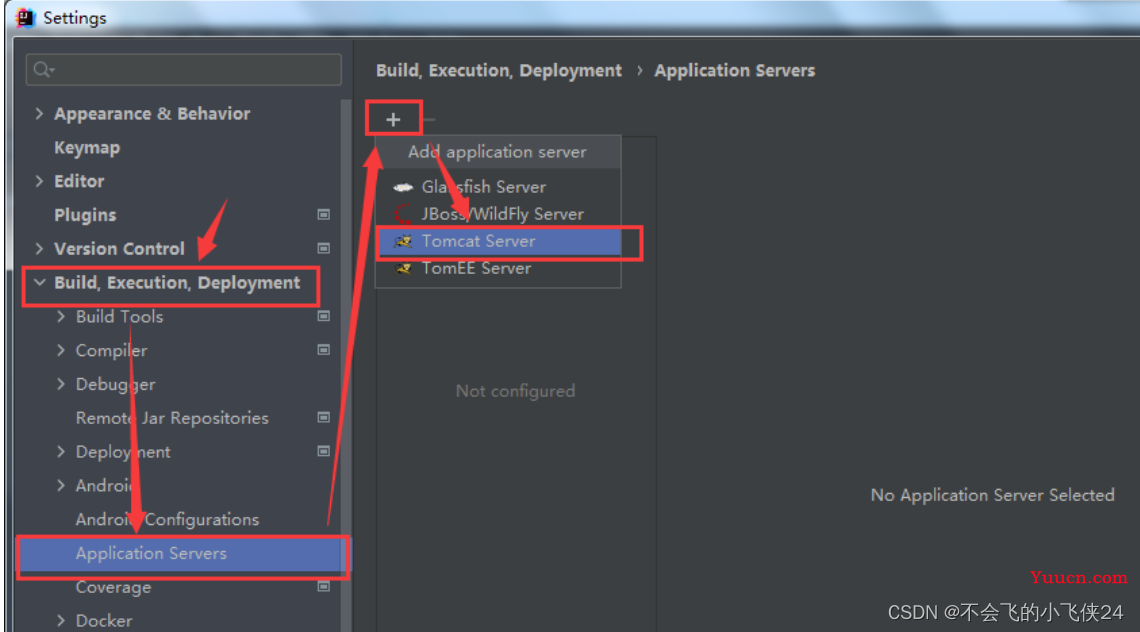
Task: Open Remote Jar Repositories settings
Action: [x=172, y=418]
